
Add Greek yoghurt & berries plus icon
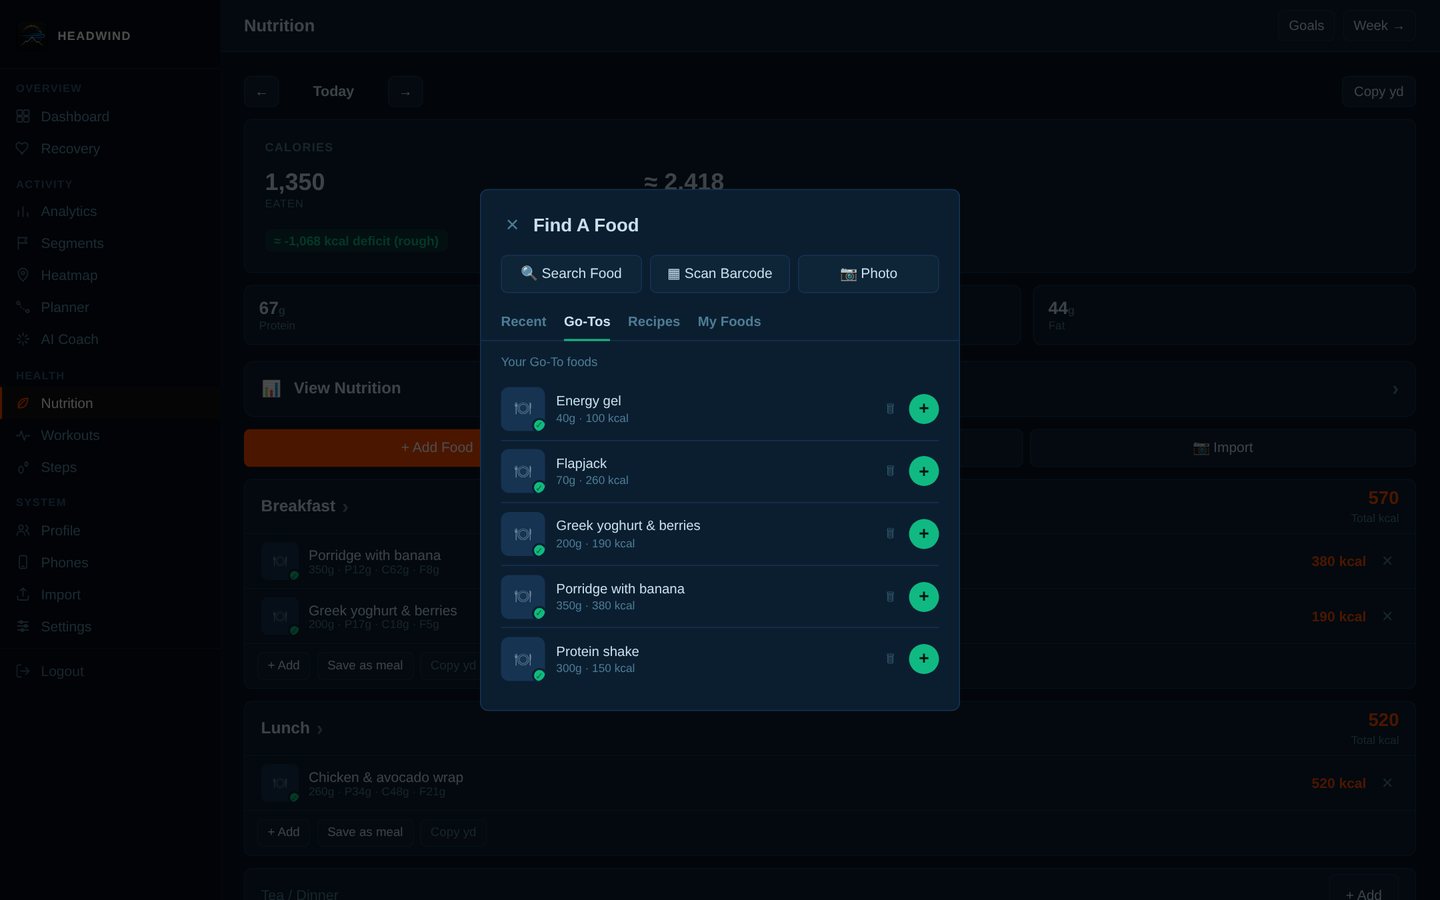click(923, 534)
